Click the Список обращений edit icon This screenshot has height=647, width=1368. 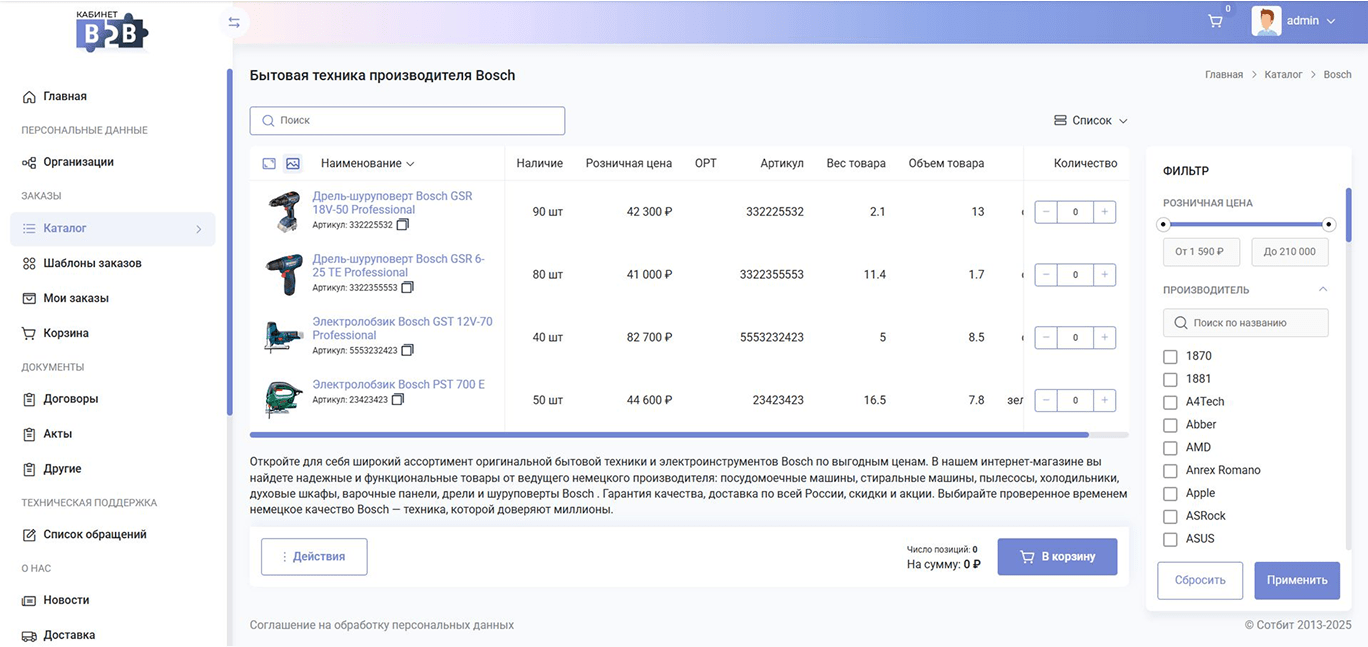[29, 535]
